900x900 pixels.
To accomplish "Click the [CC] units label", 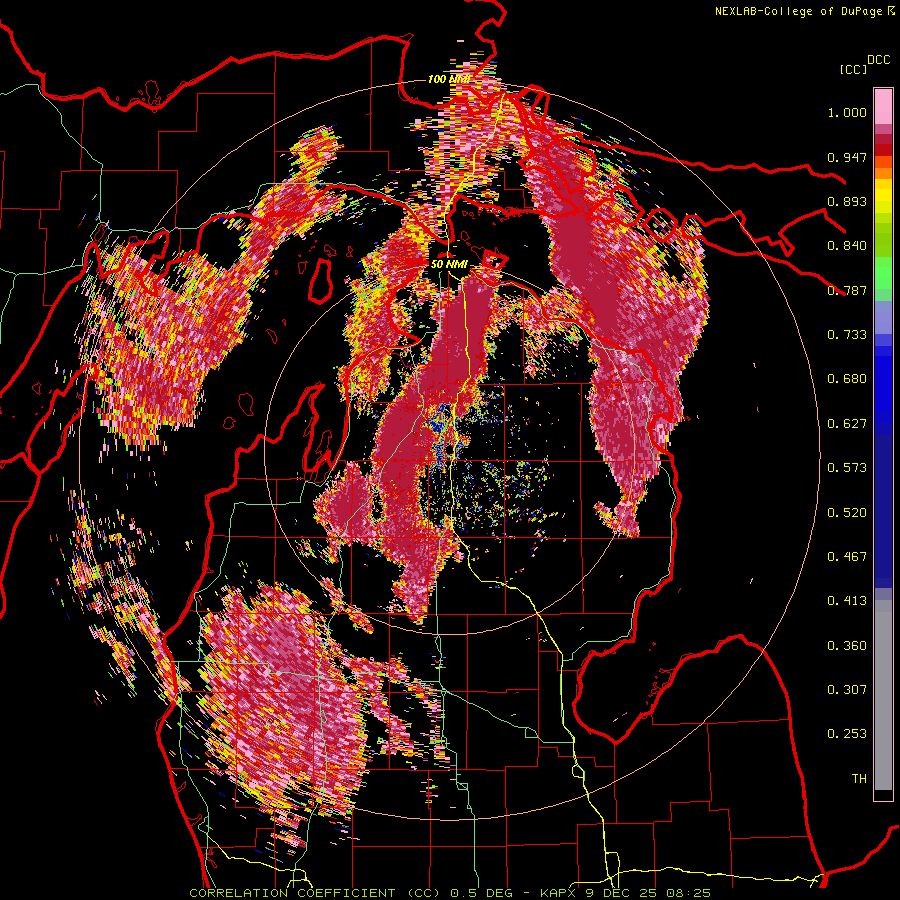I will coord(854,69).
